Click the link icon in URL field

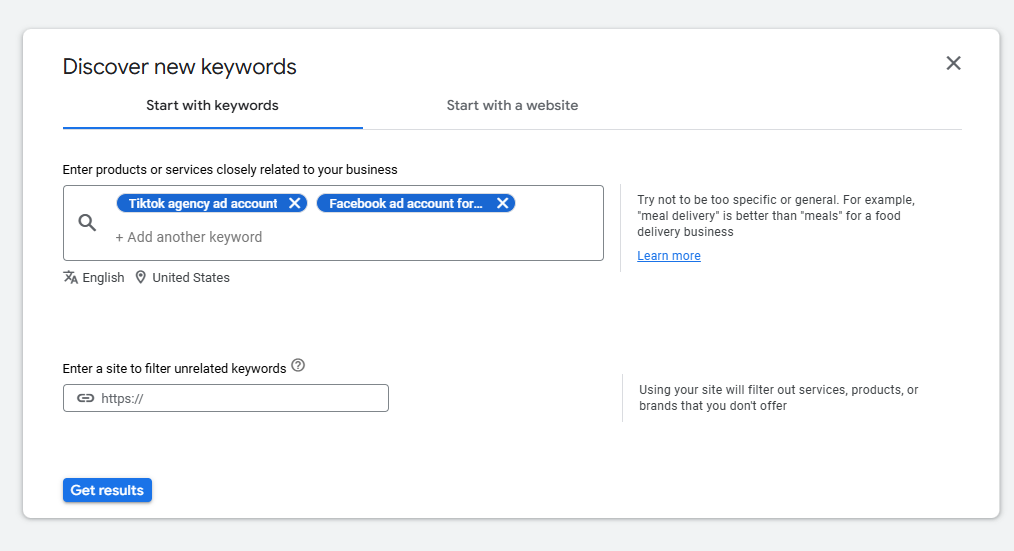point(85,398)
